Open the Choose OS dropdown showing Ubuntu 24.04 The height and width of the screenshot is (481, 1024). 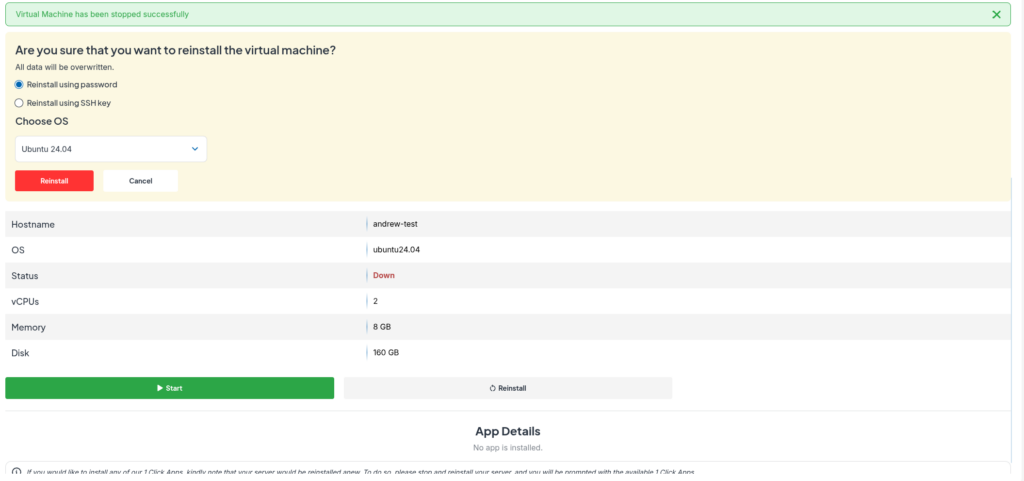click(x=110, y=149)
